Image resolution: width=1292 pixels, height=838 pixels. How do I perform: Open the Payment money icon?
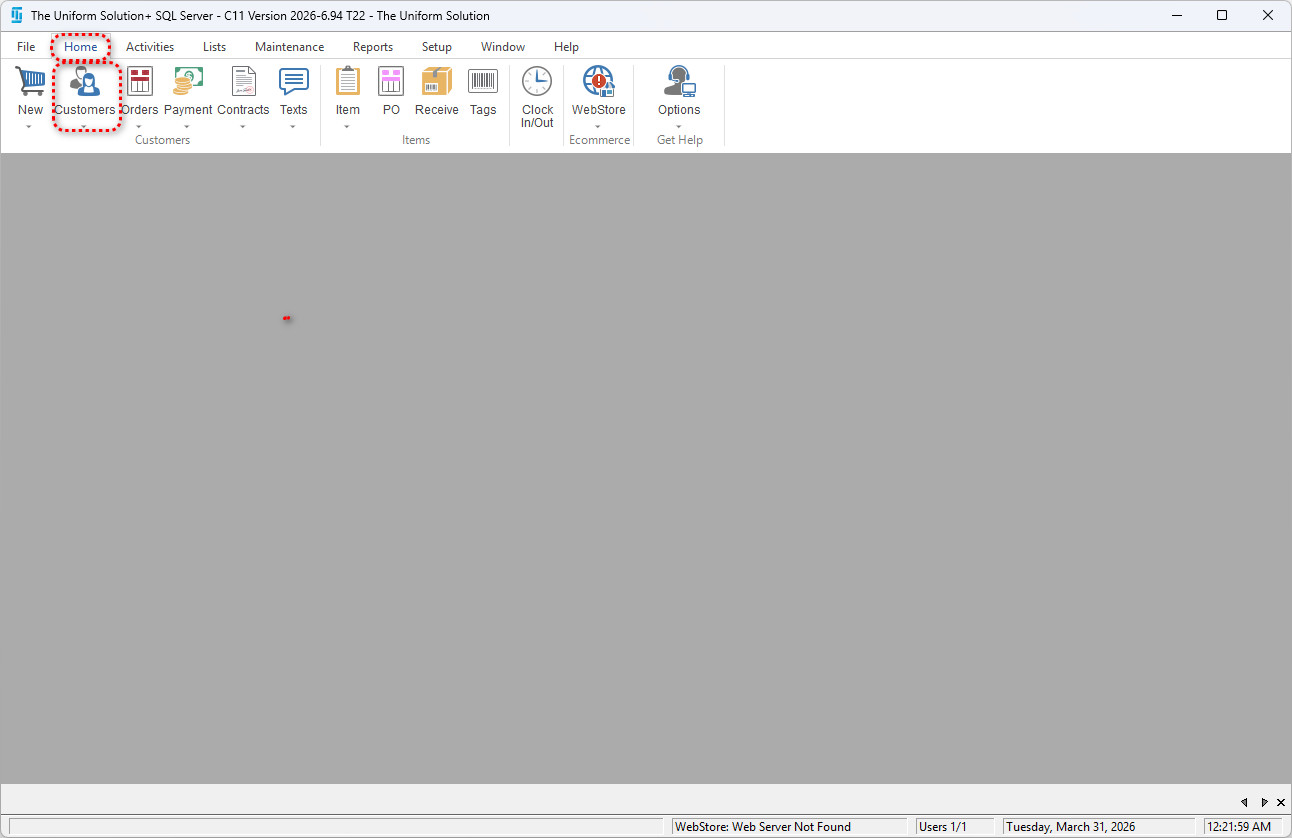pos(188,82)
